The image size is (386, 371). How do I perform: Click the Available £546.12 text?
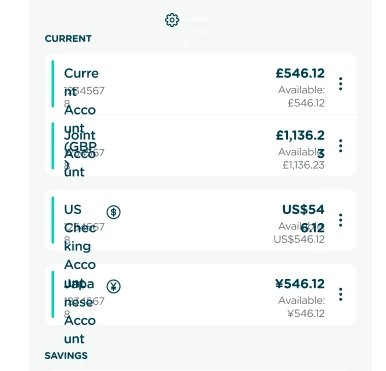(x=302, y=96)
